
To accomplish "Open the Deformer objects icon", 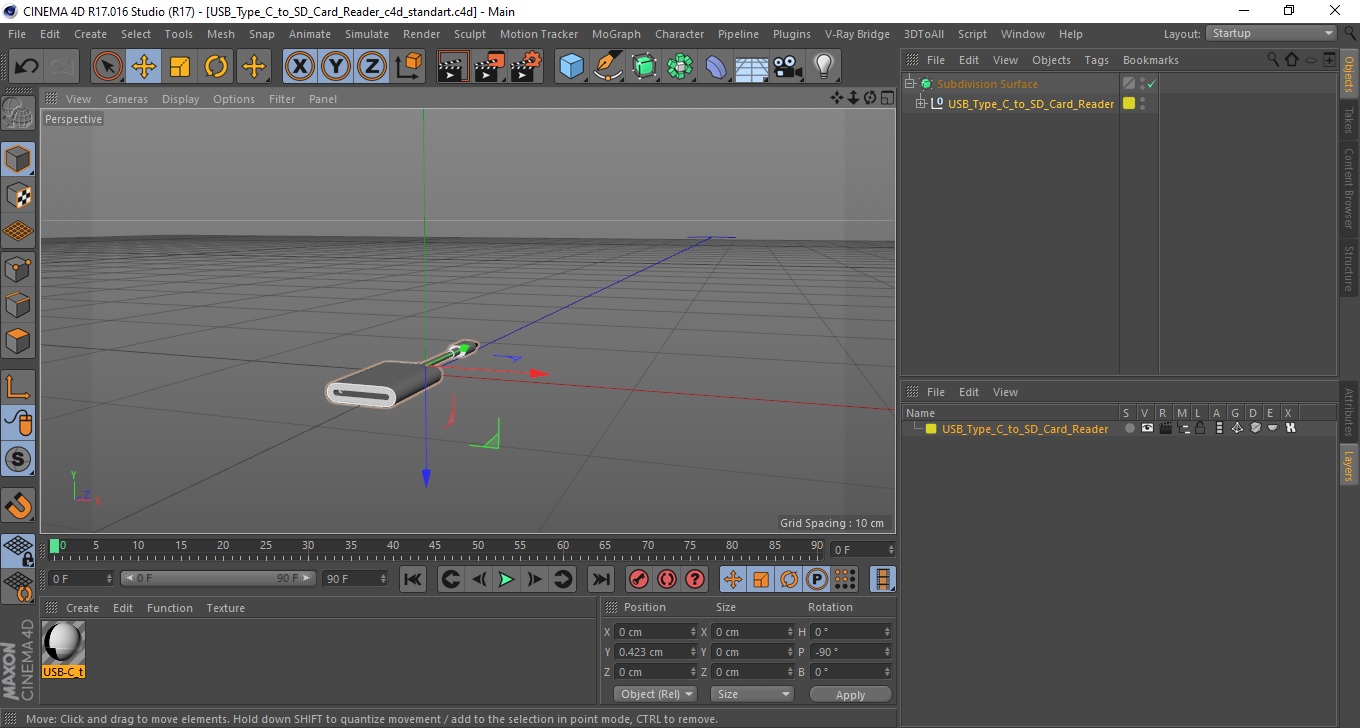I will 716,67.
